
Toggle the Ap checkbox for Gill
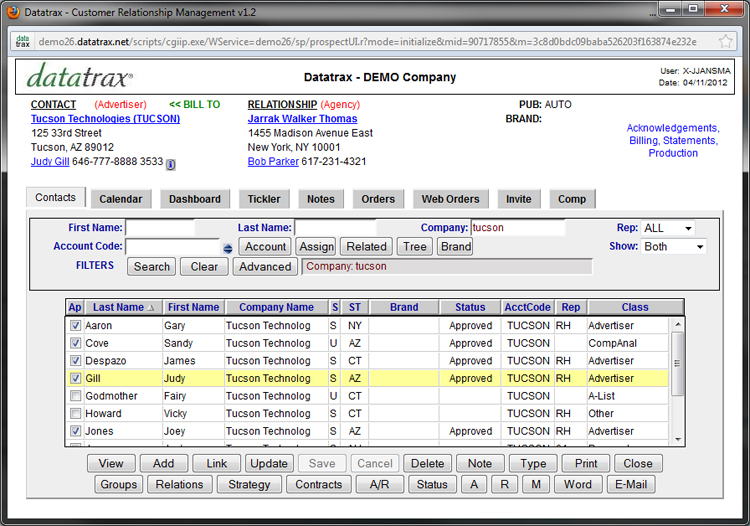(x=75, y=378)
